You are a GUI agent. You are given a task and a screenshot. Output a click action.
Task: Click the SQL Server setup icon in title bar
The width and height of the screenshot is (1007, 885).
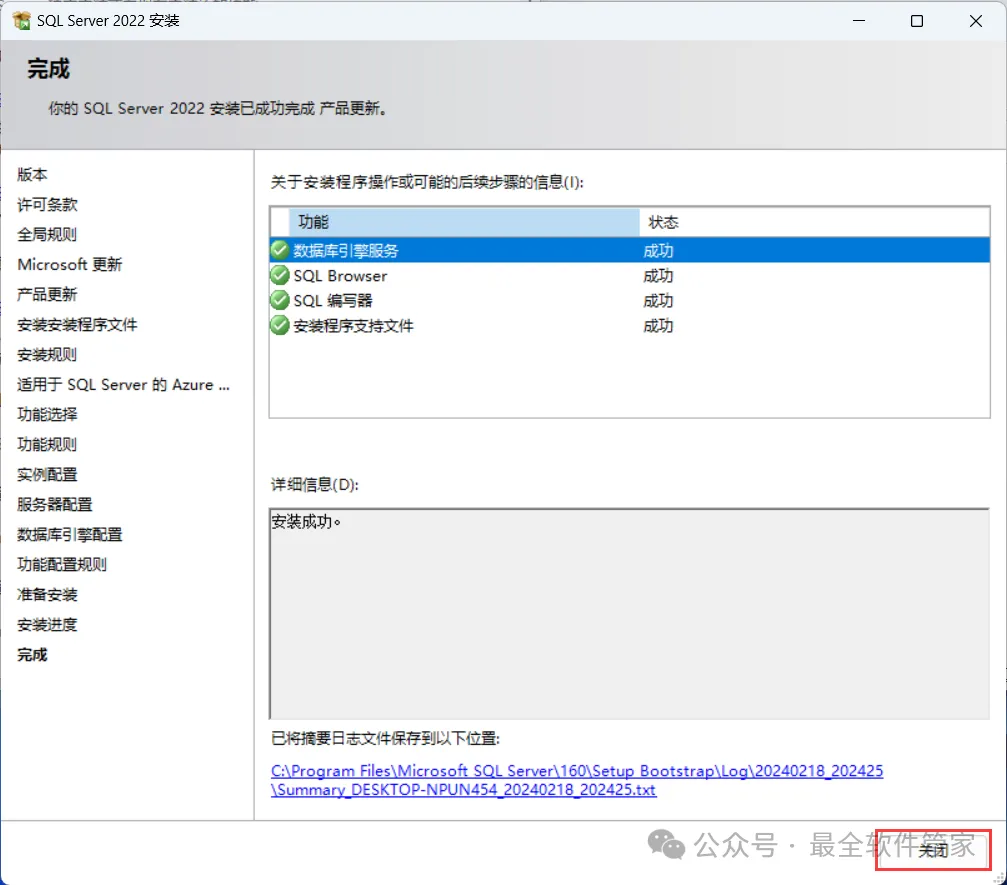[x=21, y=21]
